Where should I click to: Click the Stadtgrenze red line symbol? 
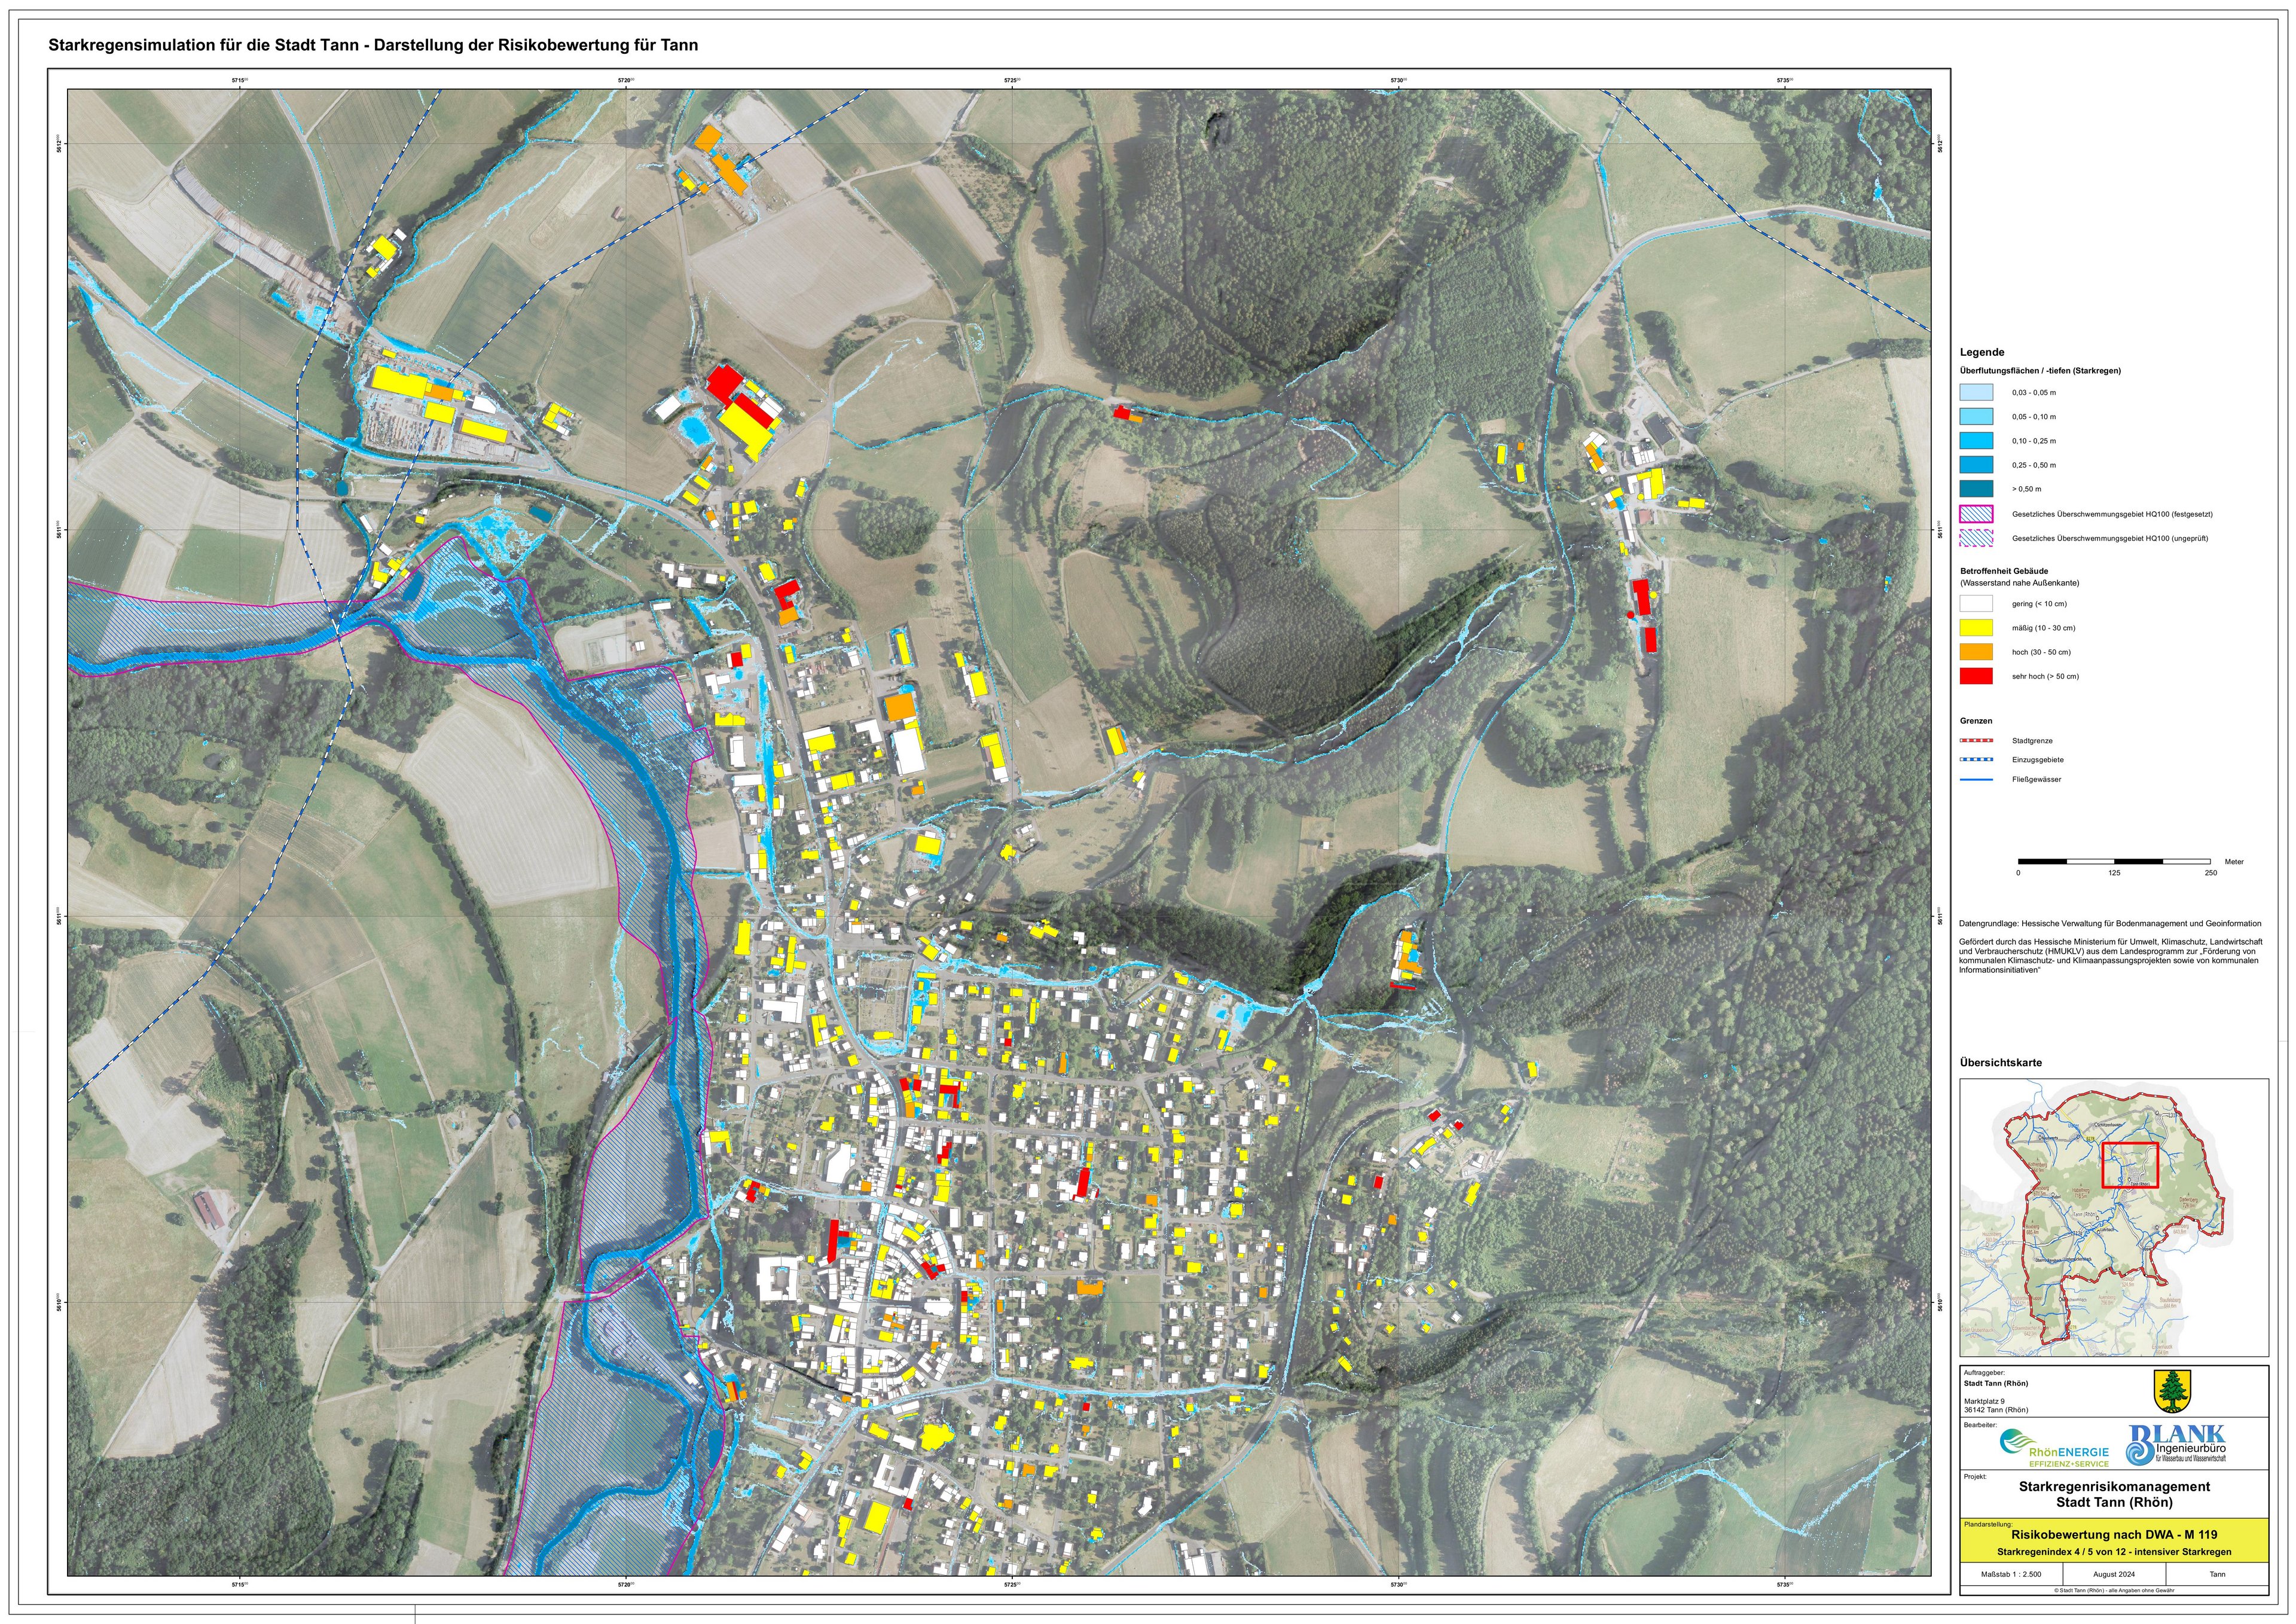pos(1976,741)
